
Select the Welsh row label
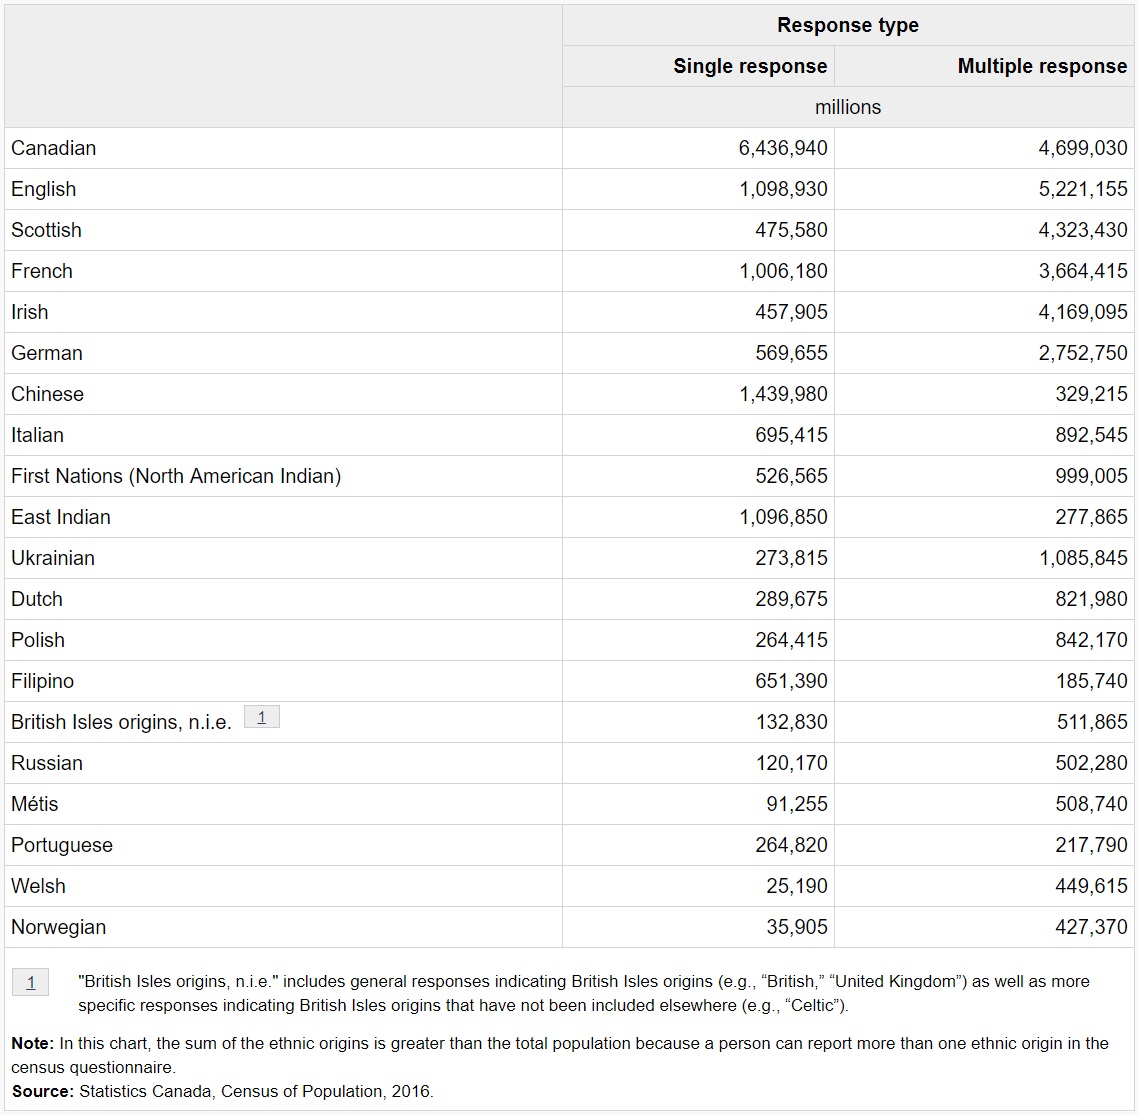pyautogui.click(x=38, y=886)
